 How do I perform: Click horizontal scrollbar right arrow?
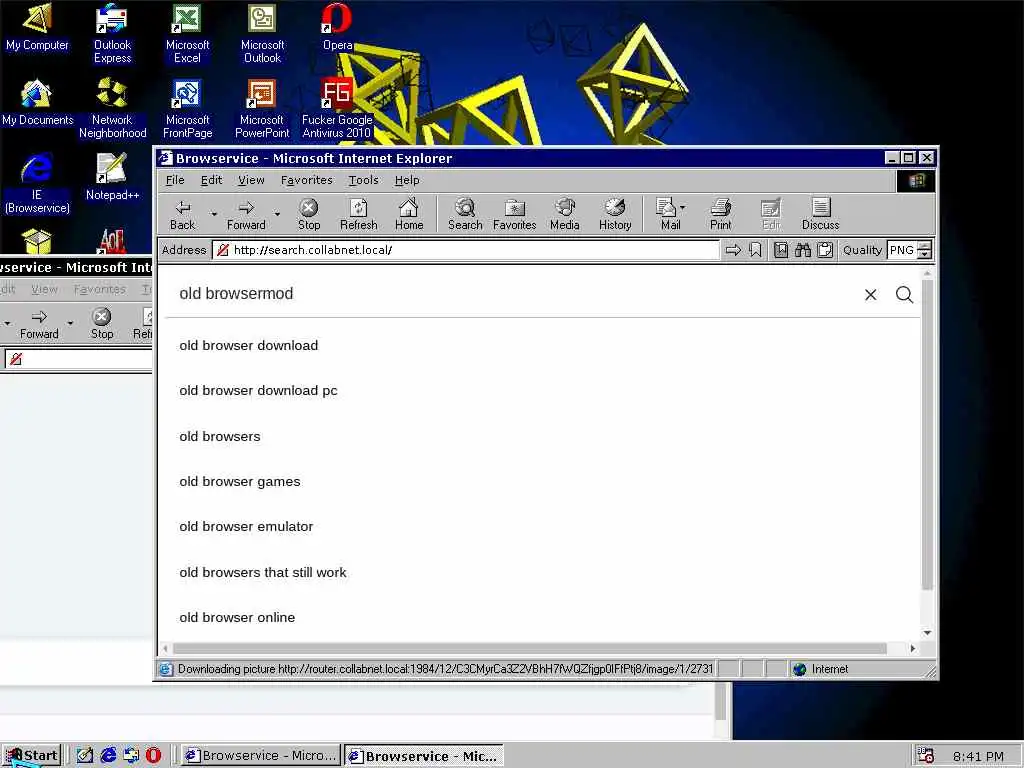(913, 648)
